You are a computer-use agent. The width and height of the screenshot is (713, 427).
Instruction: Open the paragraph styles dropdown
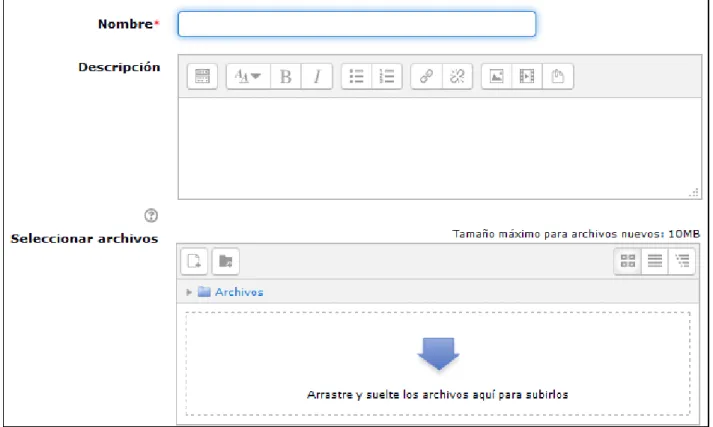point(248,76)
